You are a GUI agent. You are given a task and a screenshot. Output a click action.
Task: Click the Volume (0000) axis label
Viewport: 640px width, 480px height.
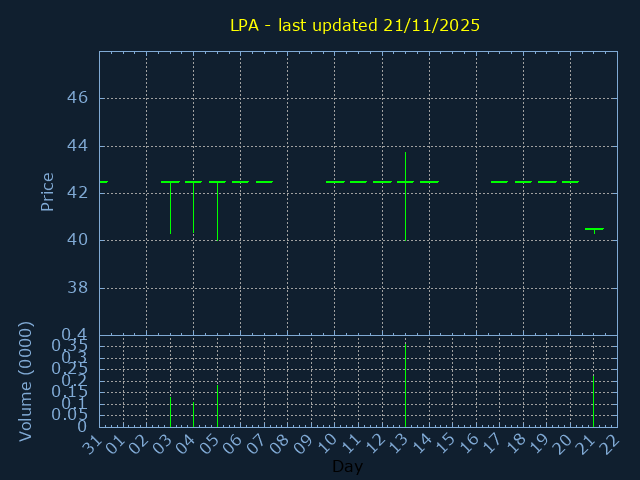pyautogui.click(x=26, y=381)
